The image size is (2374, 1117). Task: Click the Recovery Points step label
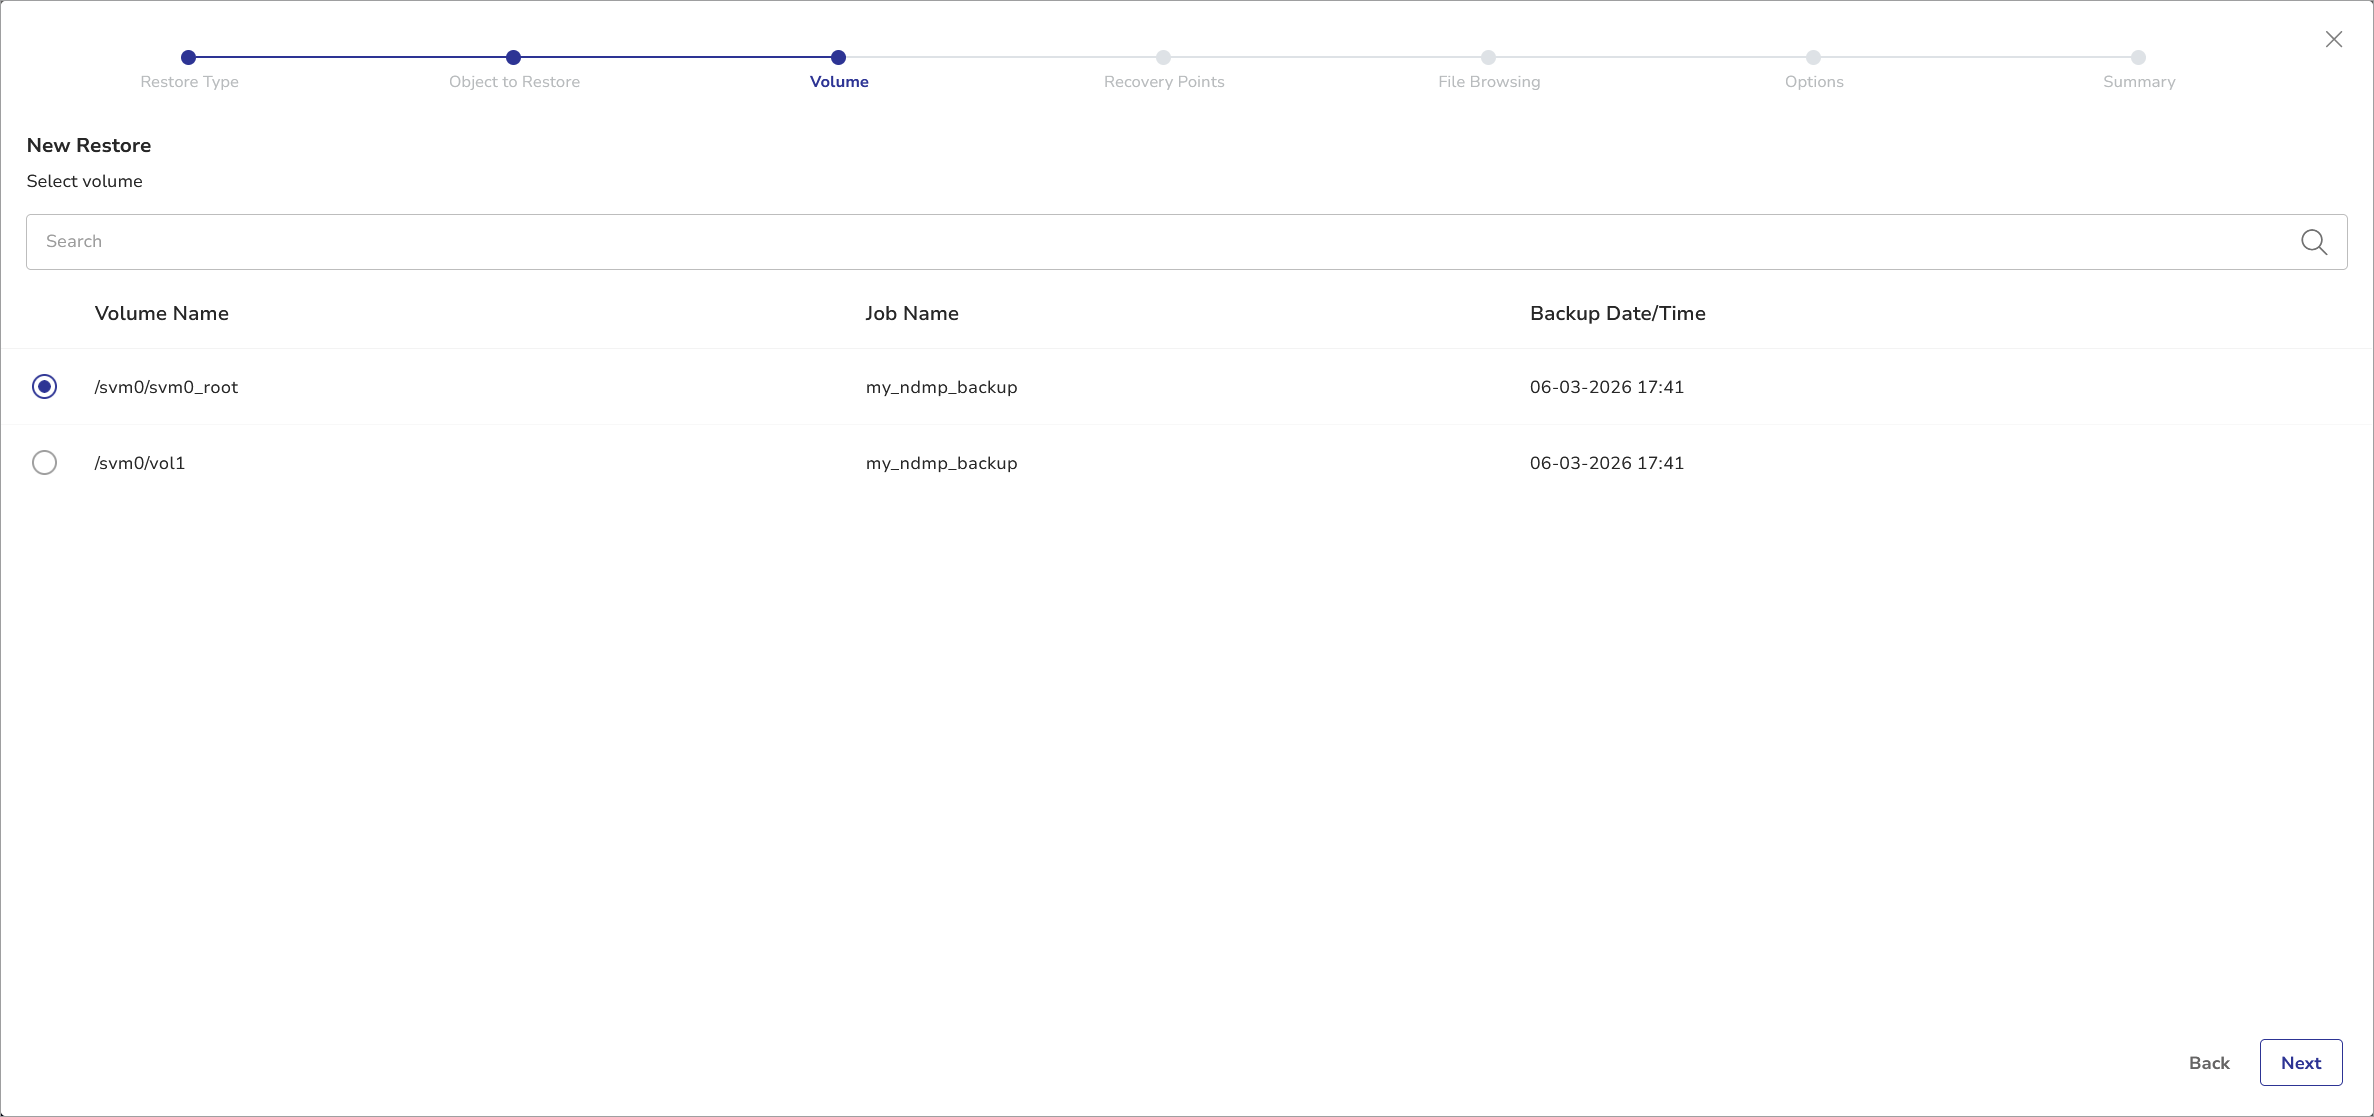(x=1163, y=82)
